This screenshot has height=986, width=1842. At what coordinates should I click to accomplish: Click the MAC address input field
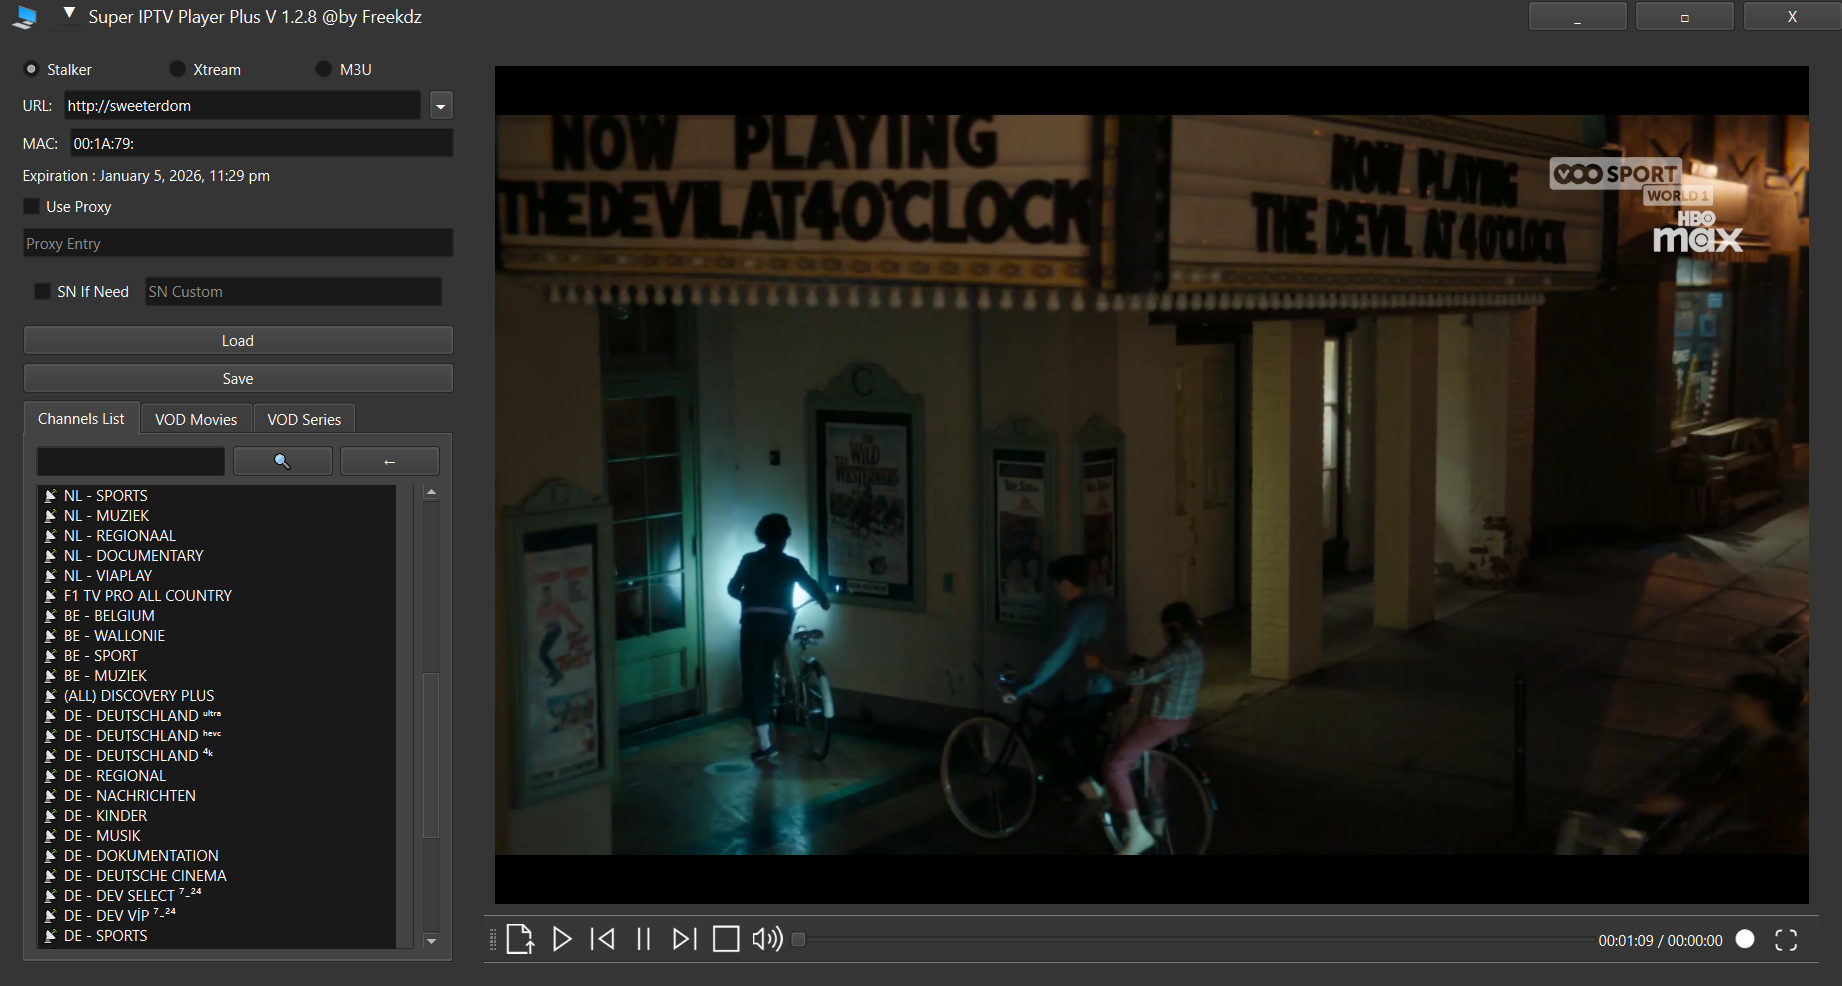[262, 143]
